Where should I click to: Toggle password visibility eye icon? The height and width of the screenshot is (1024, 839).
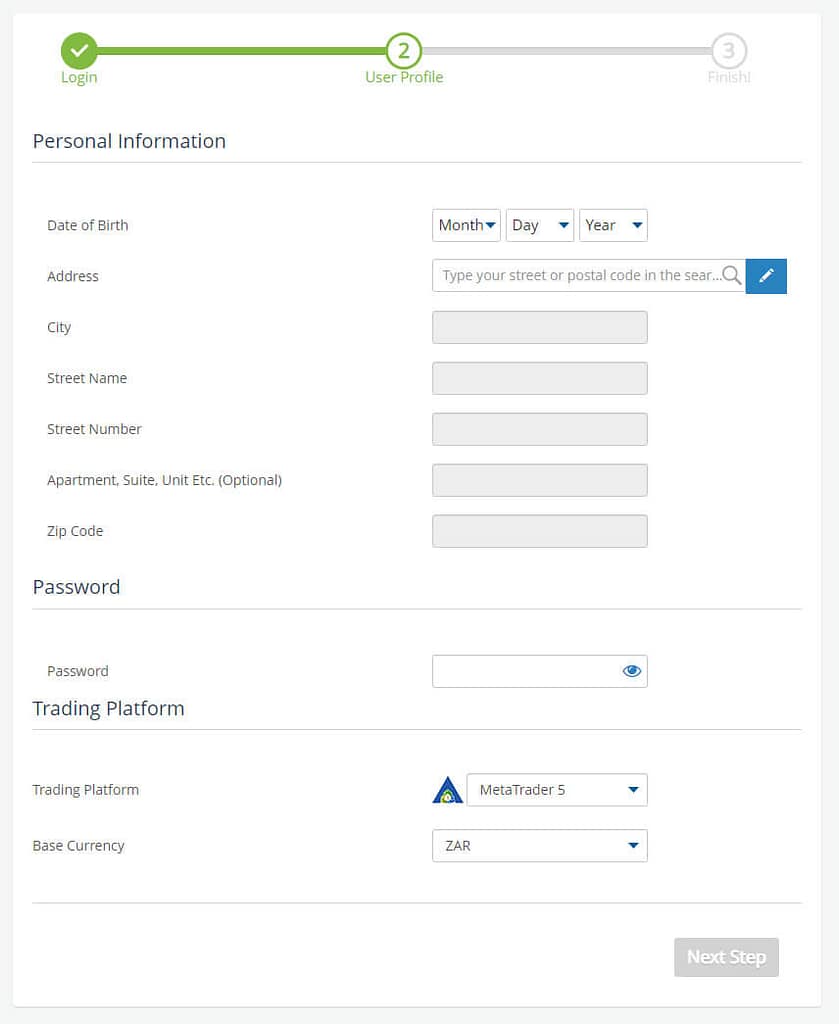click(631, 671)
